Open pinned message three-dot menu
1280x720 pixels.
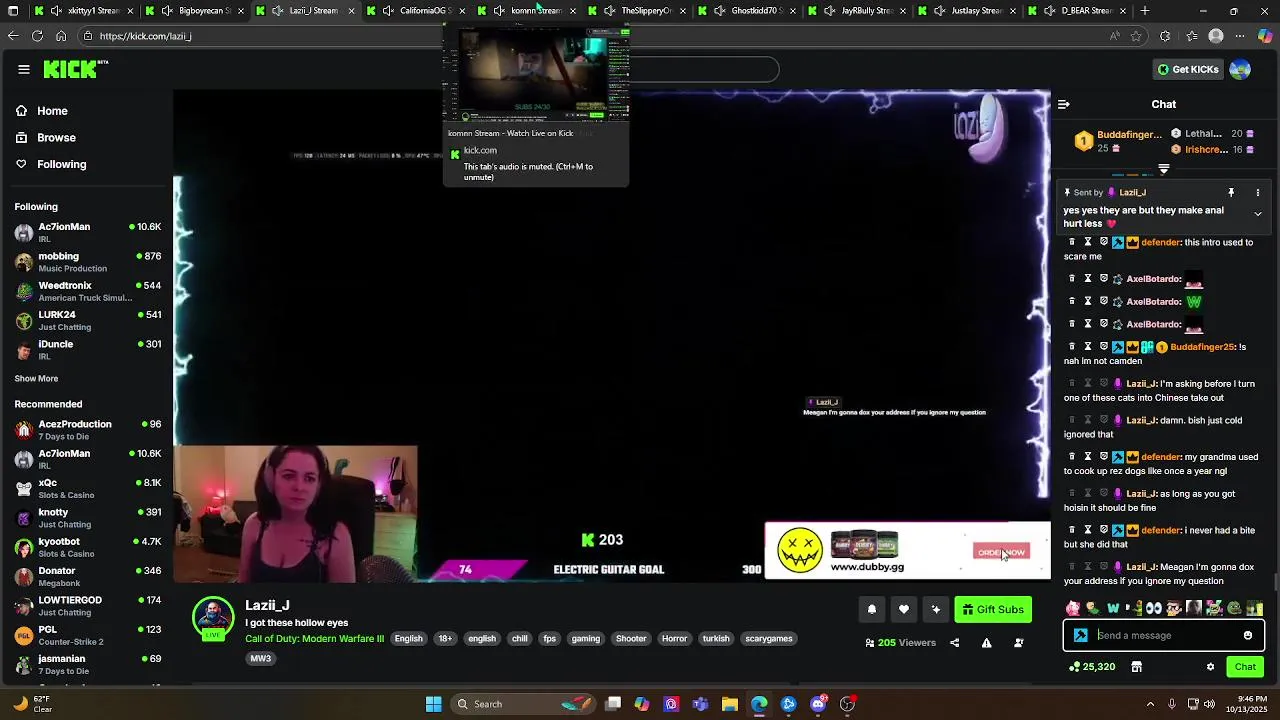pos(1258,192)
